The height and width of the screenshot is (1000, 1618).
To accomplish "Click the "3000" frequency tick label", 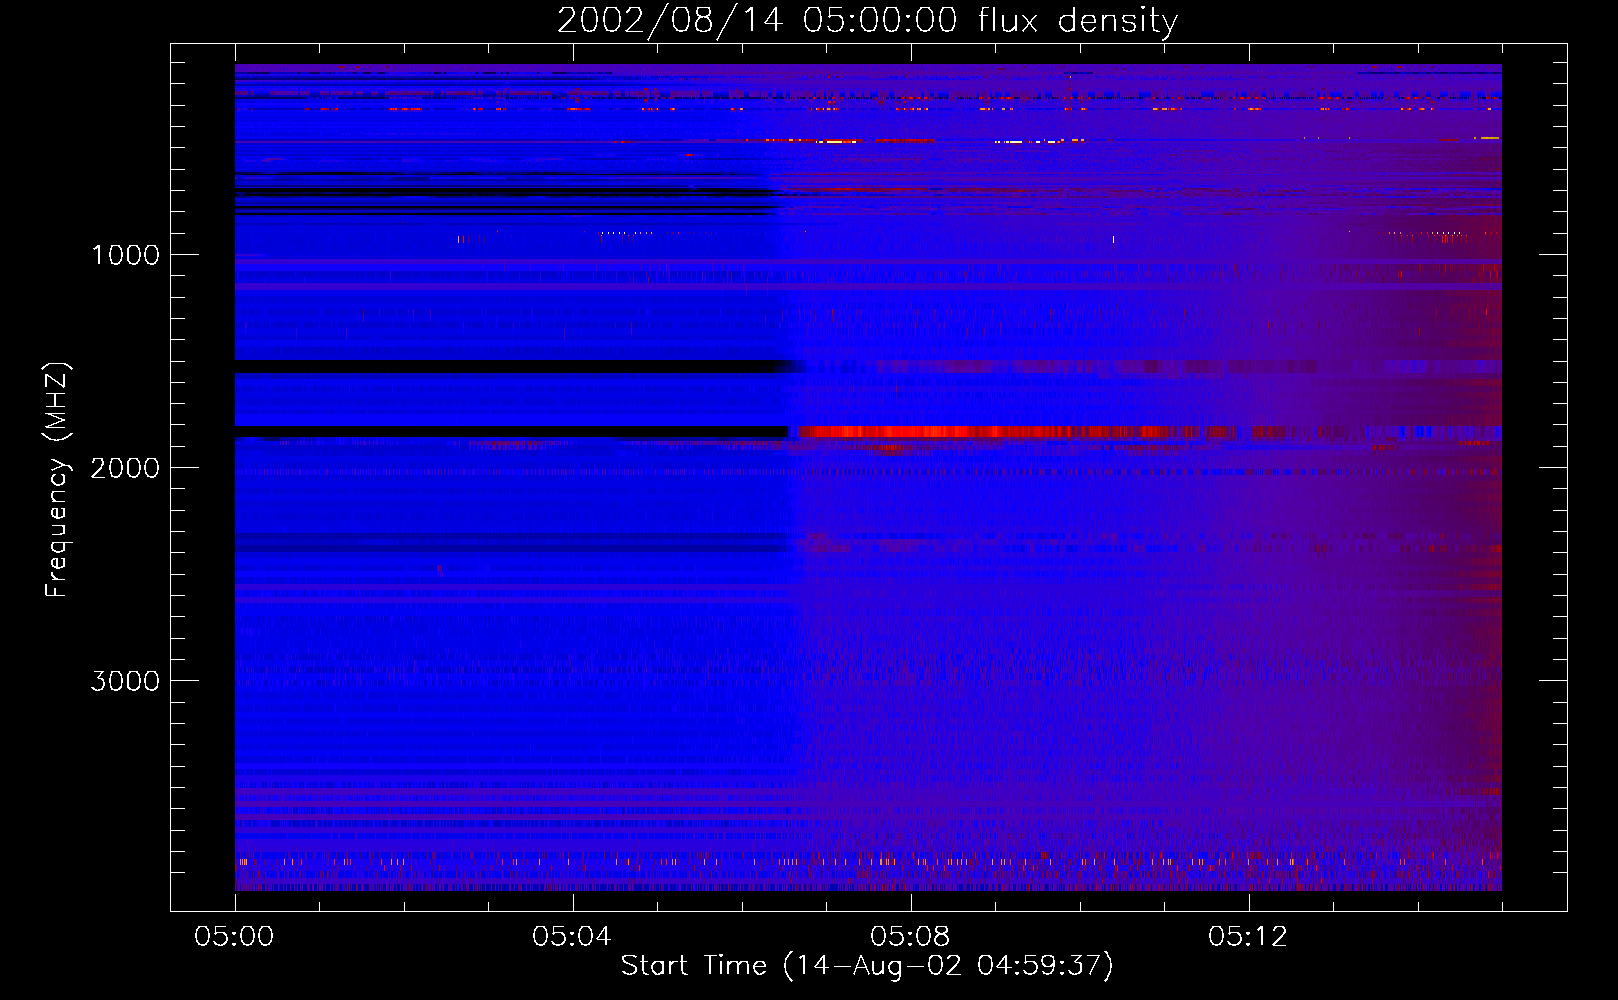I will click(x=125, y=681).
